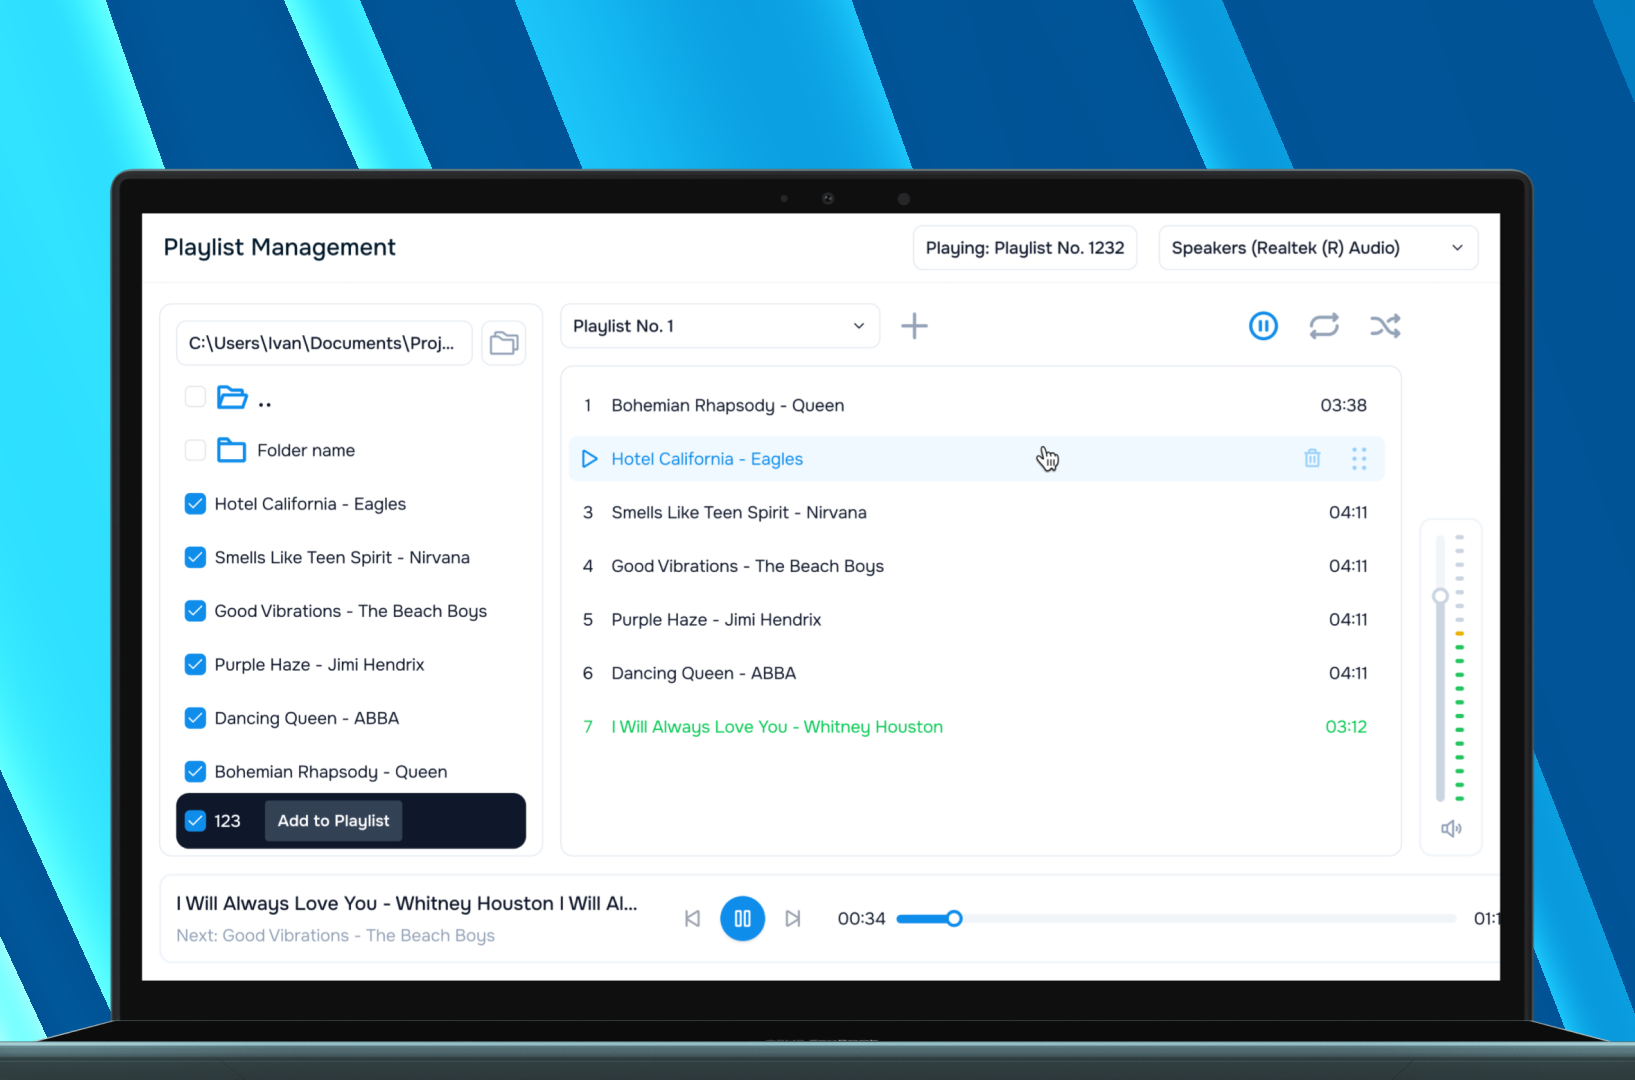
Task: Expand the parent folder entry with two dots
Action: 264,397
